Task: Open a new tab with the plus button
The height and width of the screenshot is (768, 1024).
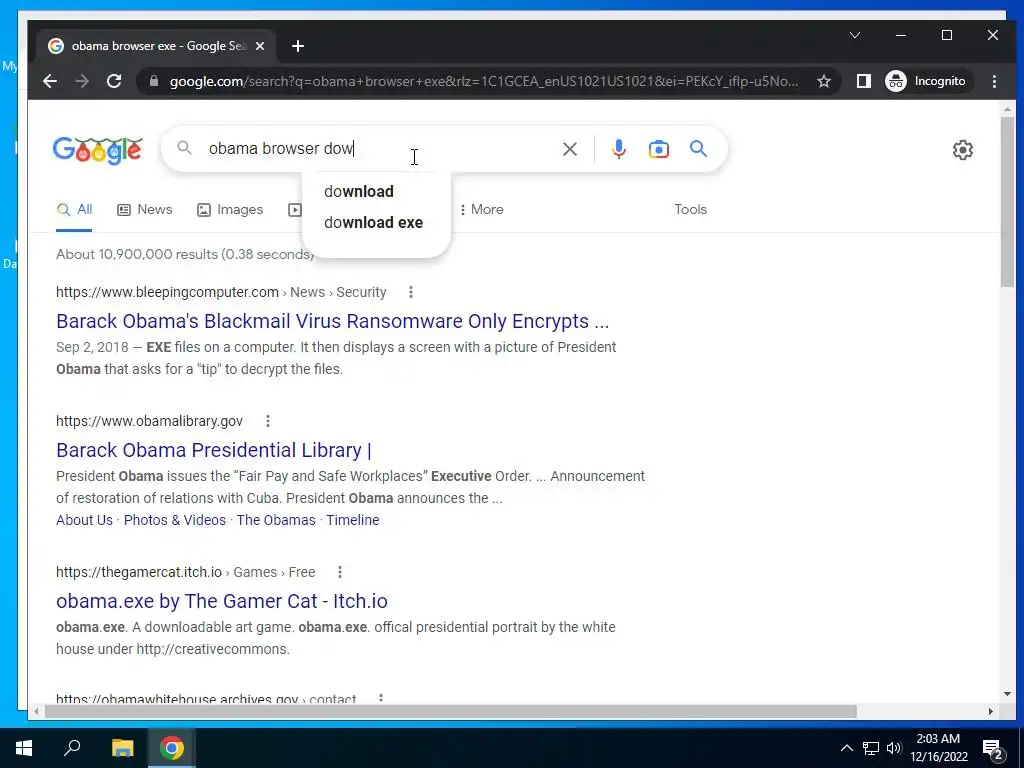Action: (x=298, y=46)
